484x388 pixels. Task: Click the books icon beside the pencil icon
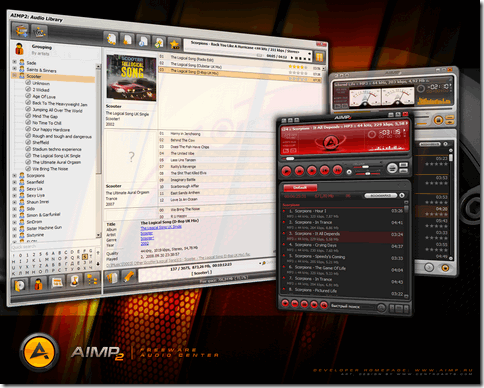pos(112,278)
